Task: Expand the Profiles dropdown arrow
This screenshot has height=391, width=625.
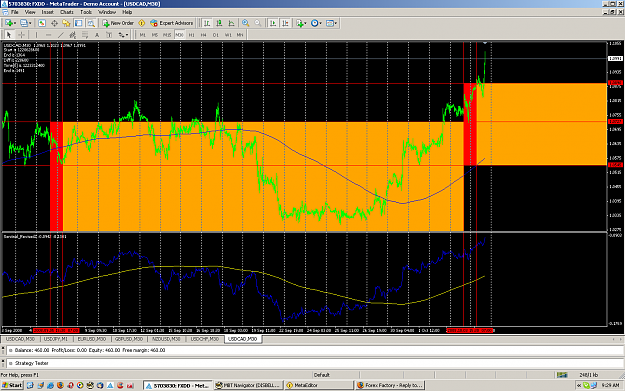Action: 30,23
